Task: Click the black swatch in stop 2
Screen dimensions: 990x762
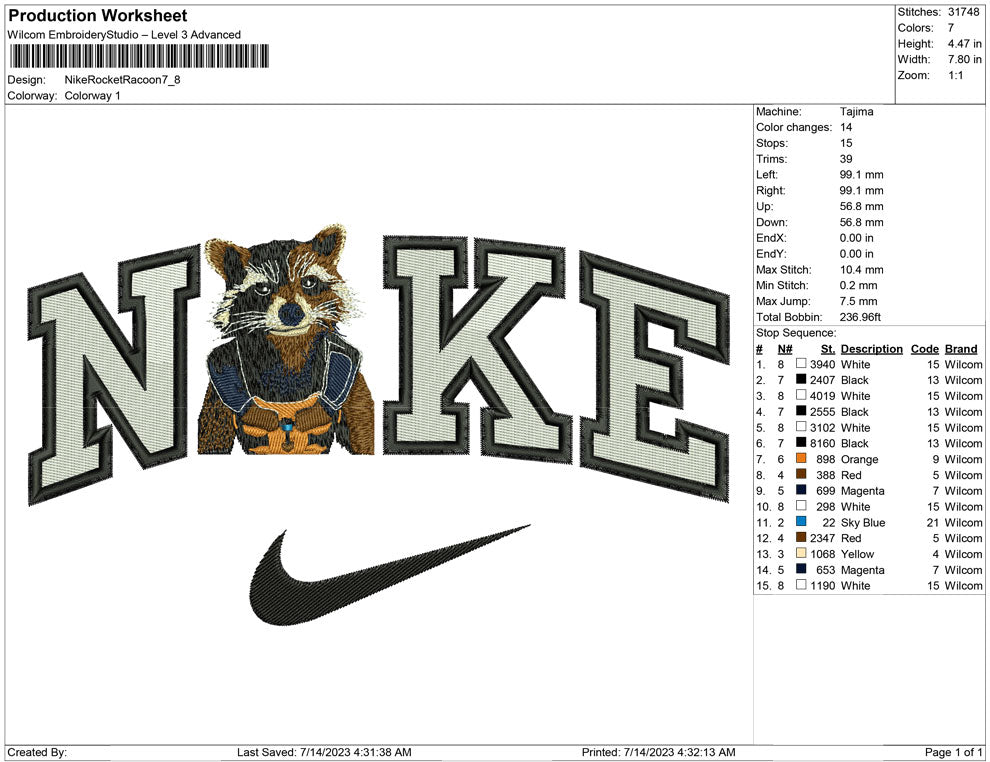Action: (801, 379)
